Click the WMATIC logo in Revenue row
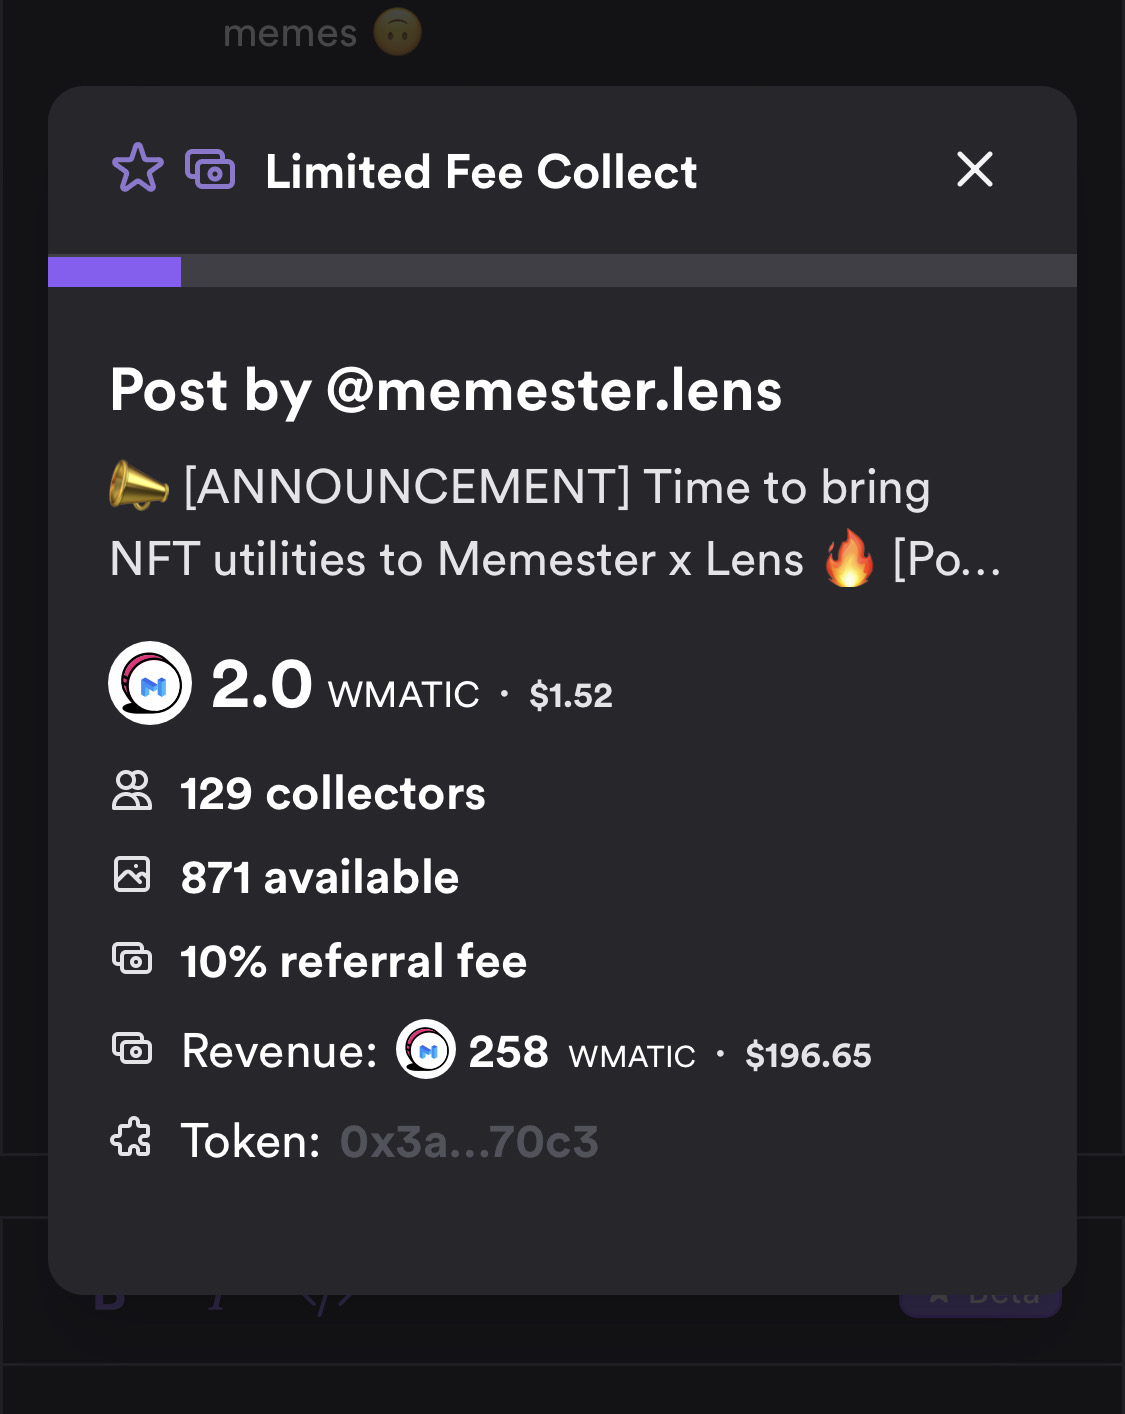Screen dimensions: 1125x1414 426,1049
